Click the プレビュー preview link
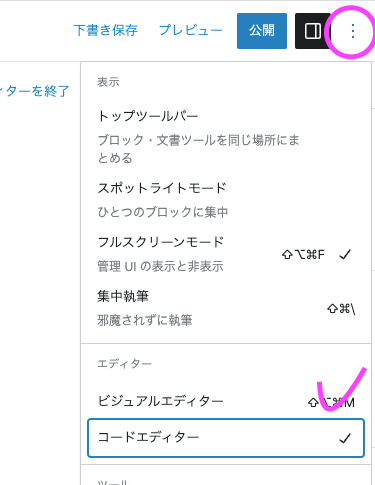This screenshot has width=375, height=485. (x=191, y=31)
